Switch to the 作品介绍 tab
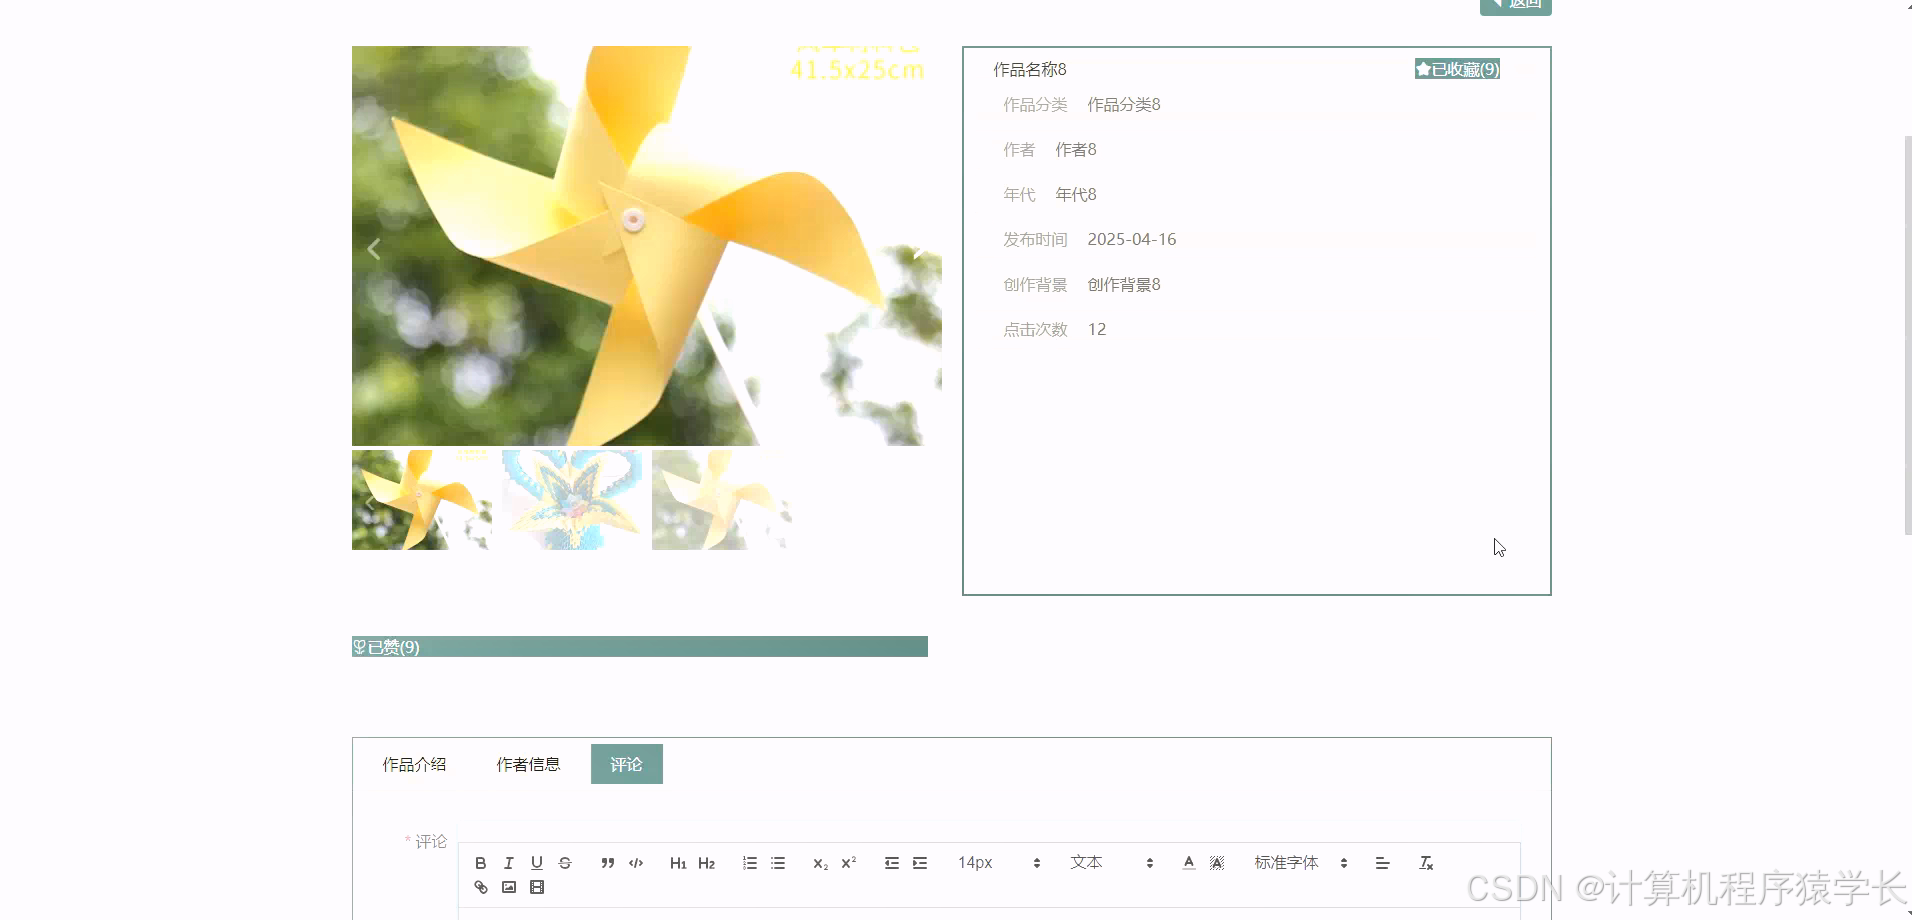 (x=414, y=764)
